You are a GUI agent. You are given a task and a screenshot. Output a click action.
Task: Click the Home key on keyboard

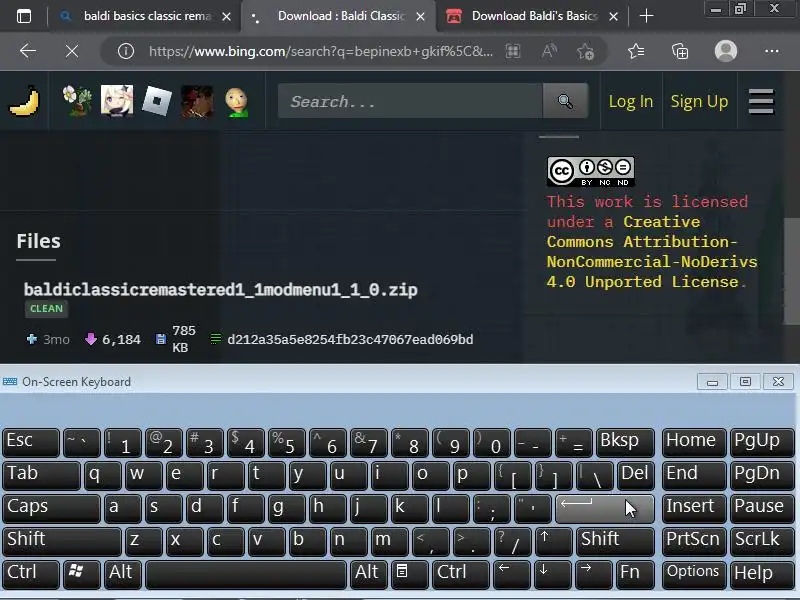pyautogui.click(x=692, y=442)
